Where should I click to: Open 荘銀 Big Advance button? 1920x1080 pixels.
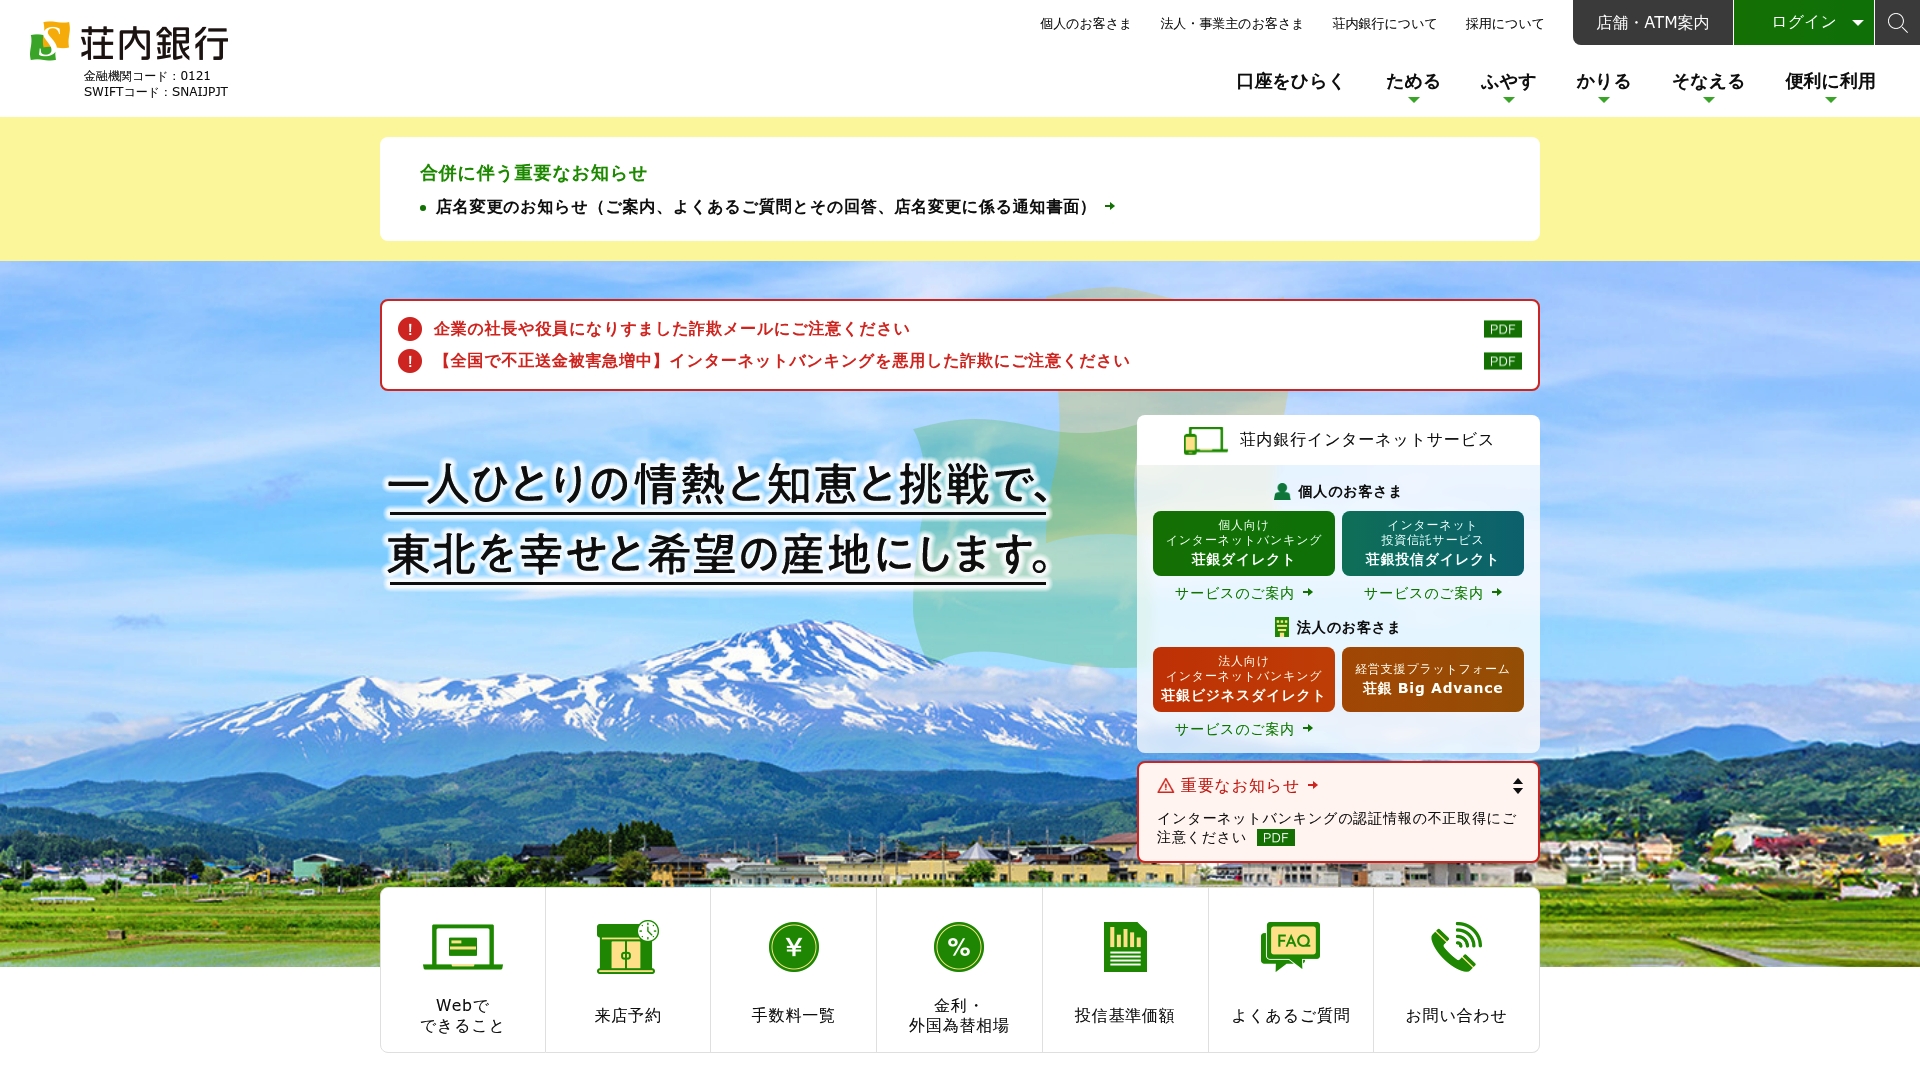[x=1432, y=679]
